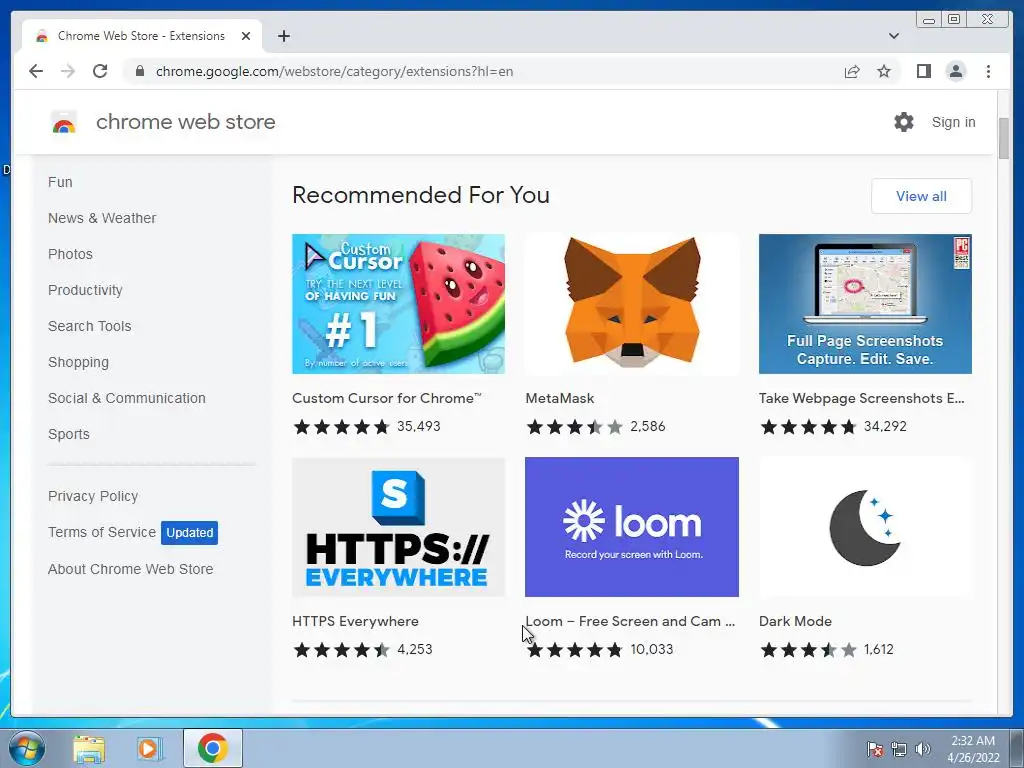Select Social & Communication category

pos(127,398)
